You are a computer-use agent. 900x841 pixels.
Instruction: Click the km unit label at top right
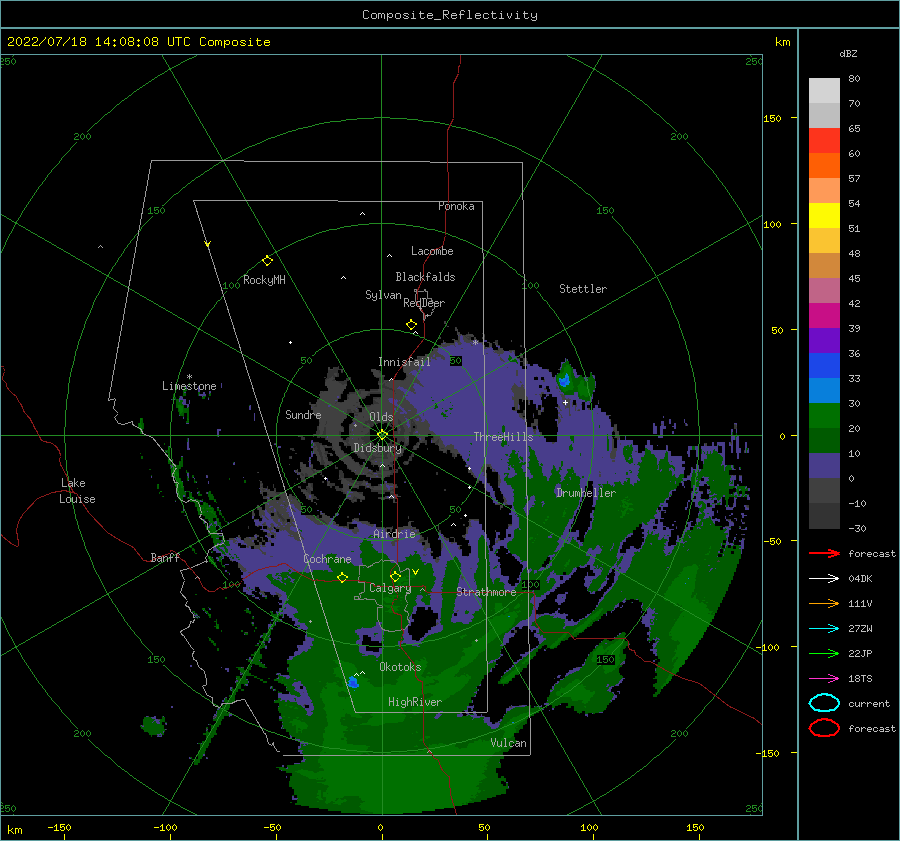pos(782,42)
